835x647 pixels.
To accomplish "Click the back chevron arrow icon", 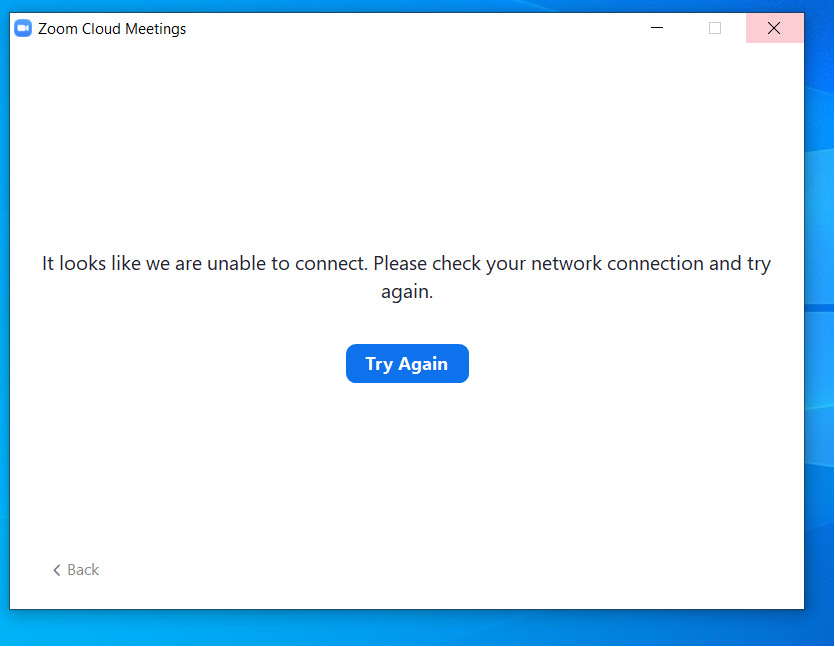I will (x=57, y=570).
